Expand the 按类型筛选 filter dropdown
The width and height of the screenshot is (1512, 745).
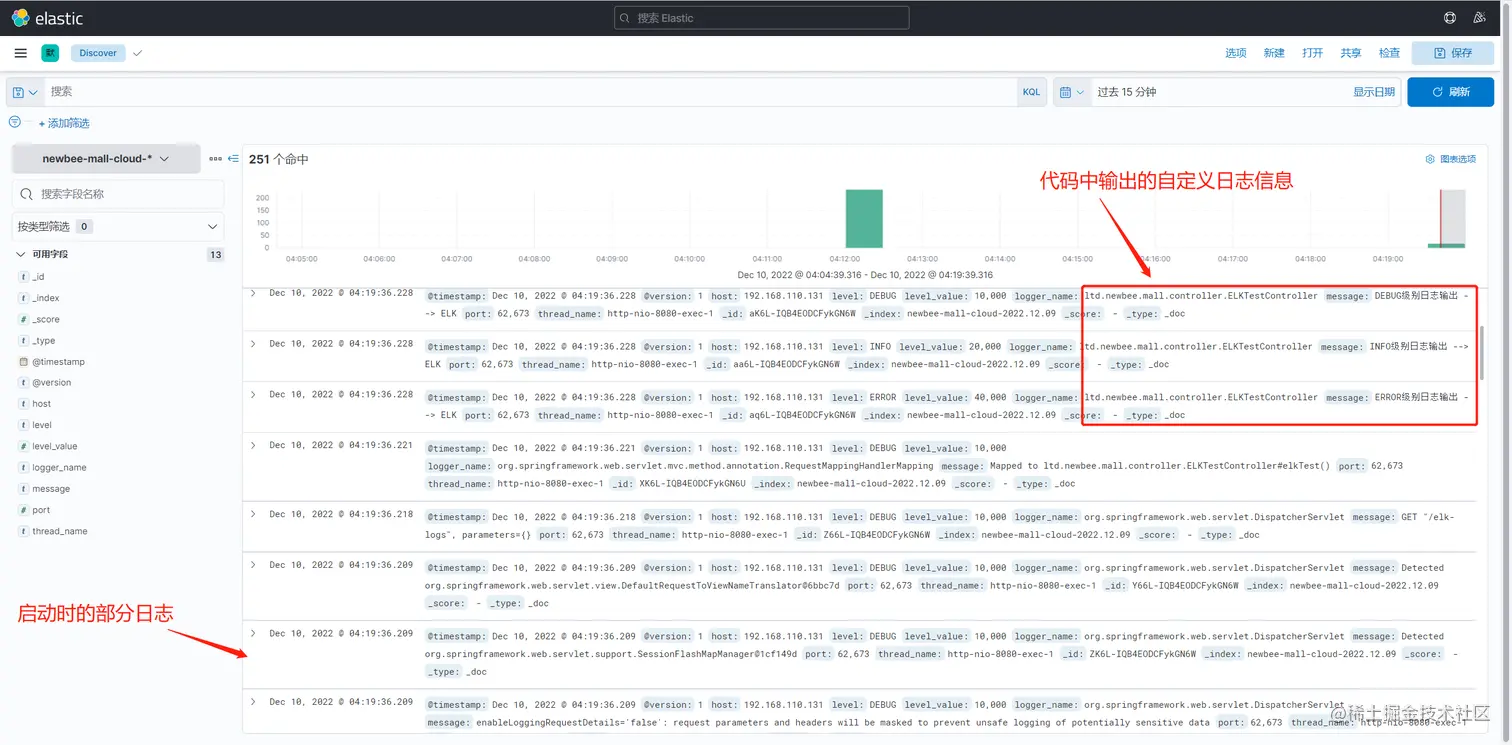118,227
